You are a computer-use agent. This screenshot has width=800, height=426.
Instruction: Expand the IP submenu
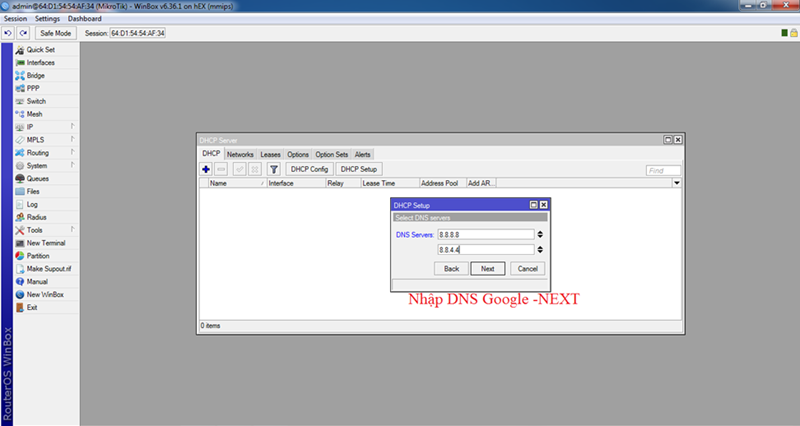point(30,127)
